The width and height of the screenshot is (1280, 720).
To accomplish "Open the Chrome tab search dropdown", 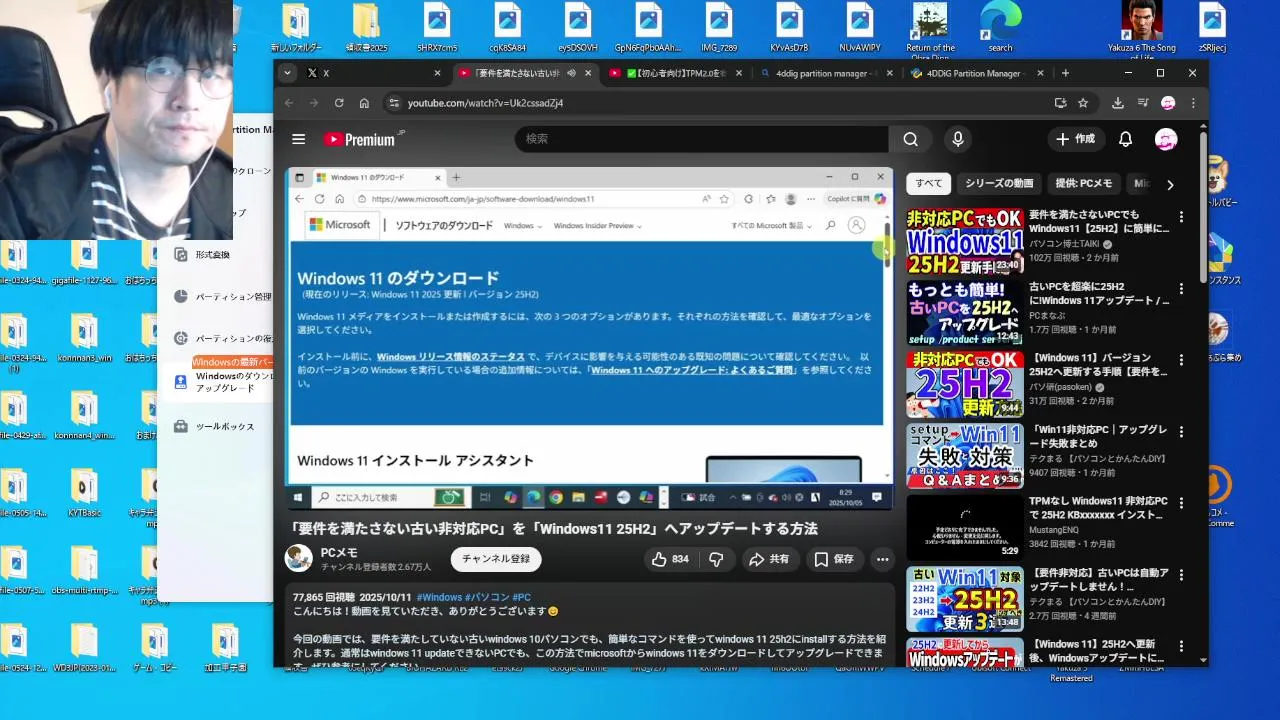I will tap(287, 73).
